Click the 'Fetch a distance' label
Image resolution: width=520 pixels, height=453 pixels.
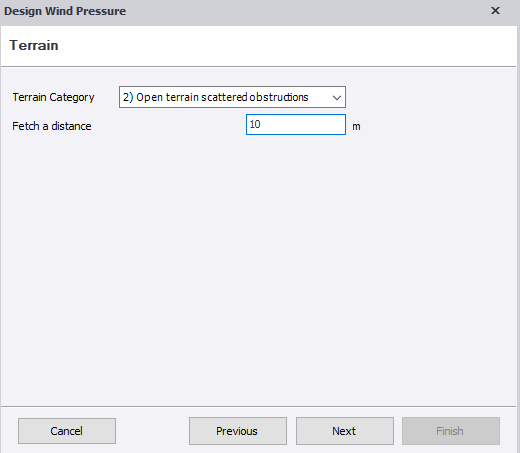[52, 126]
